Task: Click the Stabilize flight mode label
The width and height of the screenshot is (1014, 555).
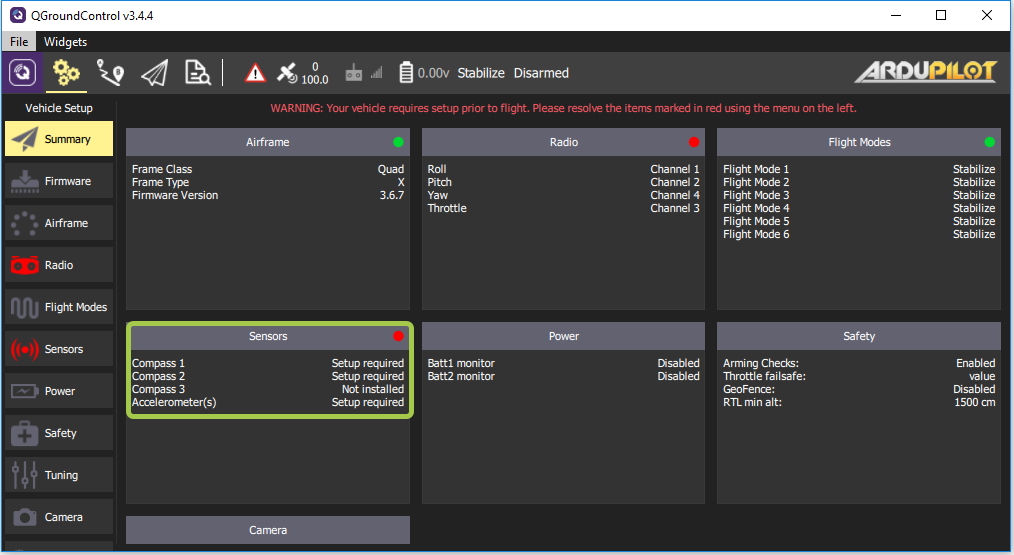Action: click(x=480, y=73)
